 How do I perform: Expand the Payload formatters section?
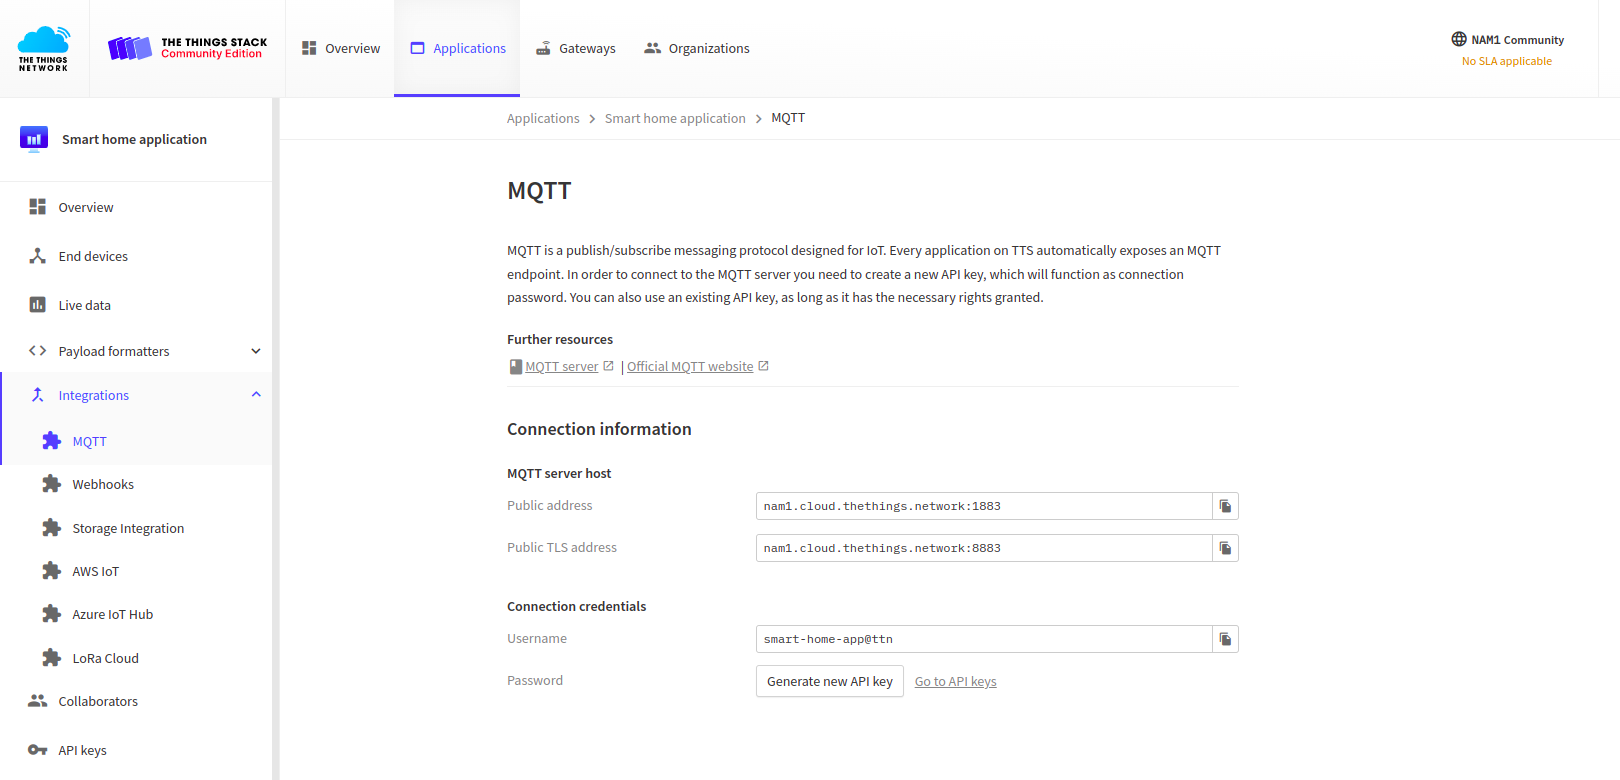coord(113,350)
